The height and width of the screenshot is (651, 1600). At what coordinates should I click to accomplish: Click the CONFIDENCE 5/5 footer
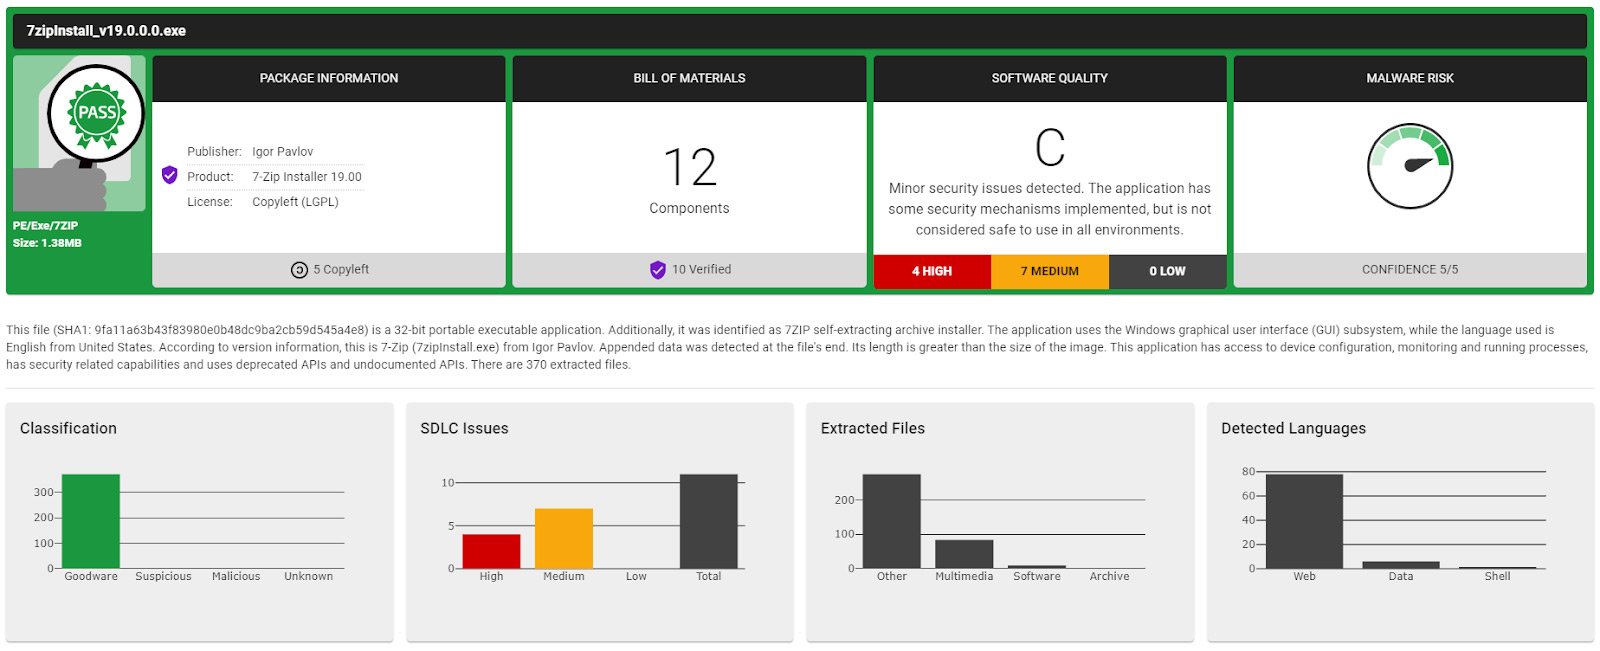click(1410, 270)
